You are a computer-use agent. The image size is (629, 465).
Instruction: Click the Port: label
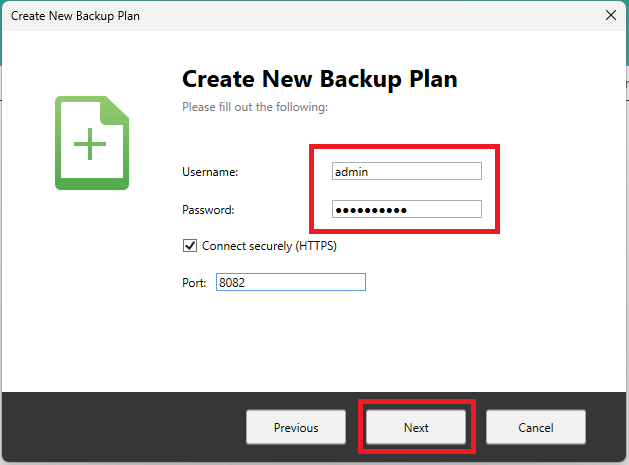tap(195, 283)
